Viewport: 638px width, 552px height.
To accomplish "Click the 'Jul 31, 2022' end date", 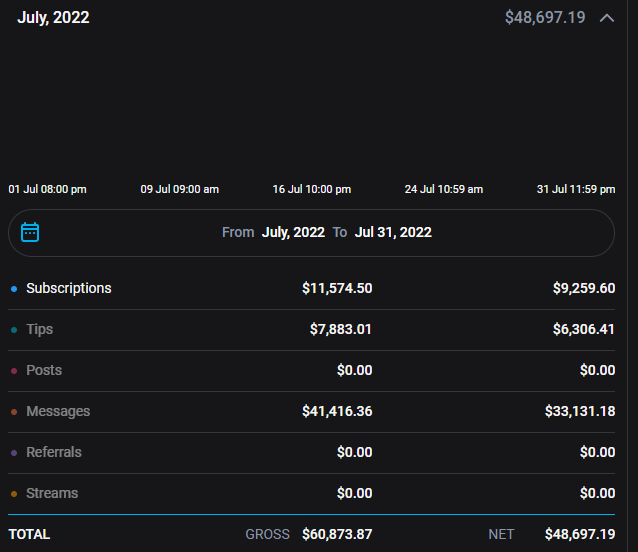I will click(393, 232).
